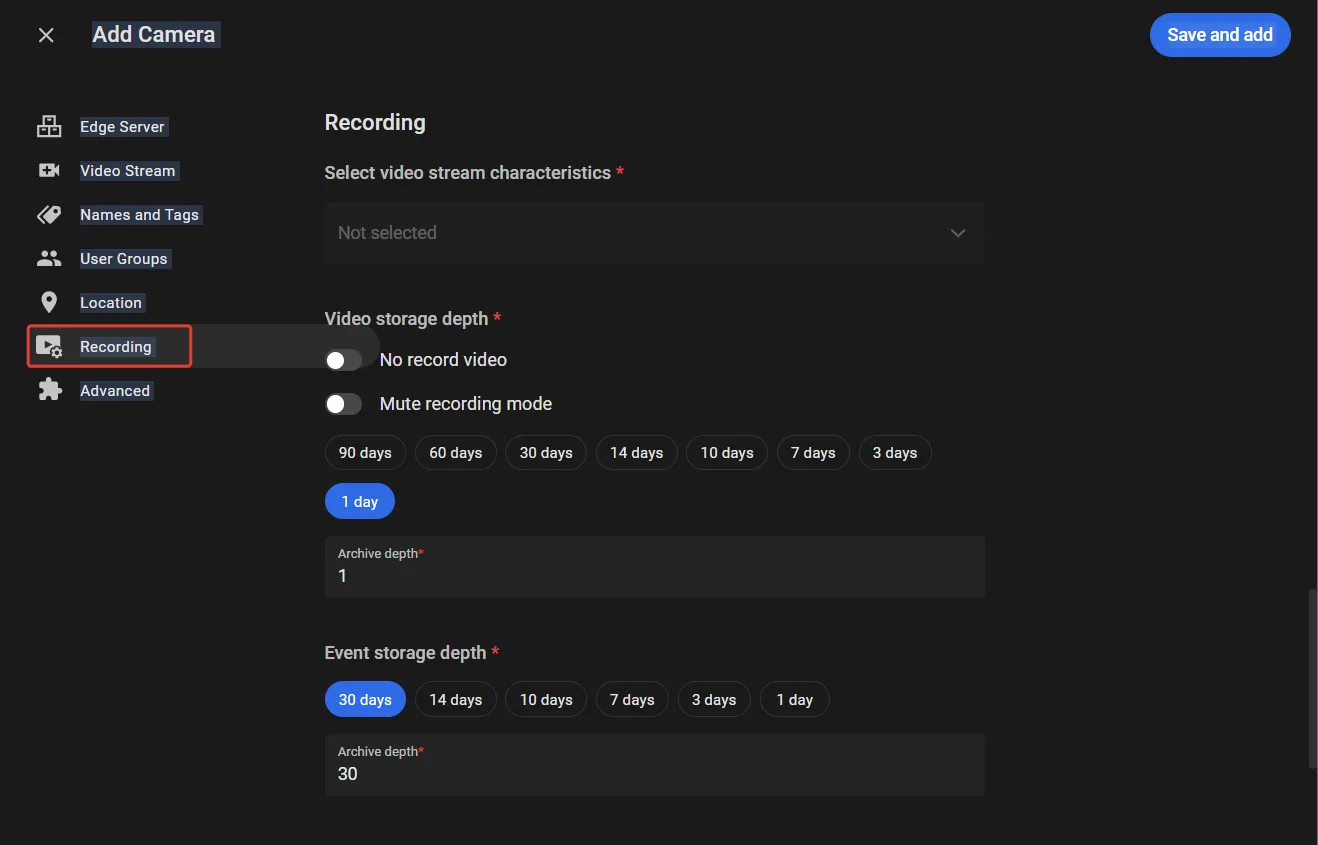Select 30 days event storage depth
The image size is (1318, 845).
tap(365, 700)
